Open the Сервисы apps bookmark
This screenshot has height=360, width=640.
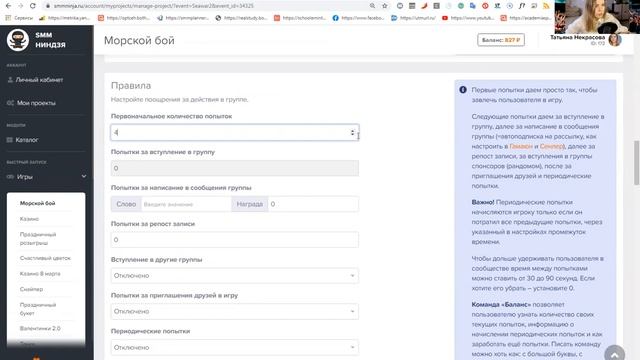click(19, 18)
